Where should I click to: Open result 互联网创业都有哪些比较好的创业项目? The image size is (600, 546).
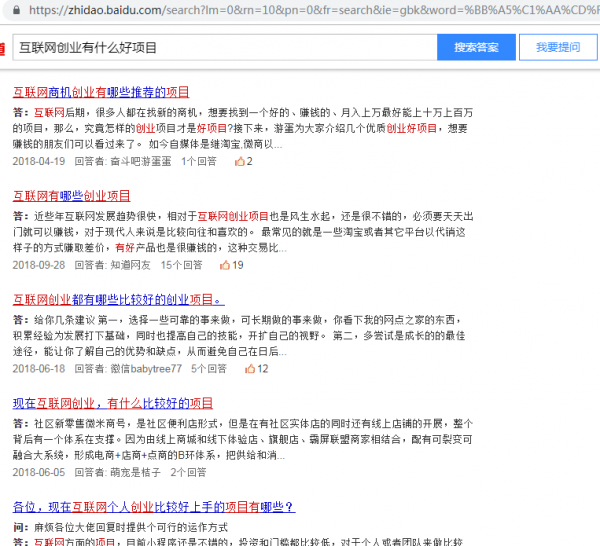[119, 300]
